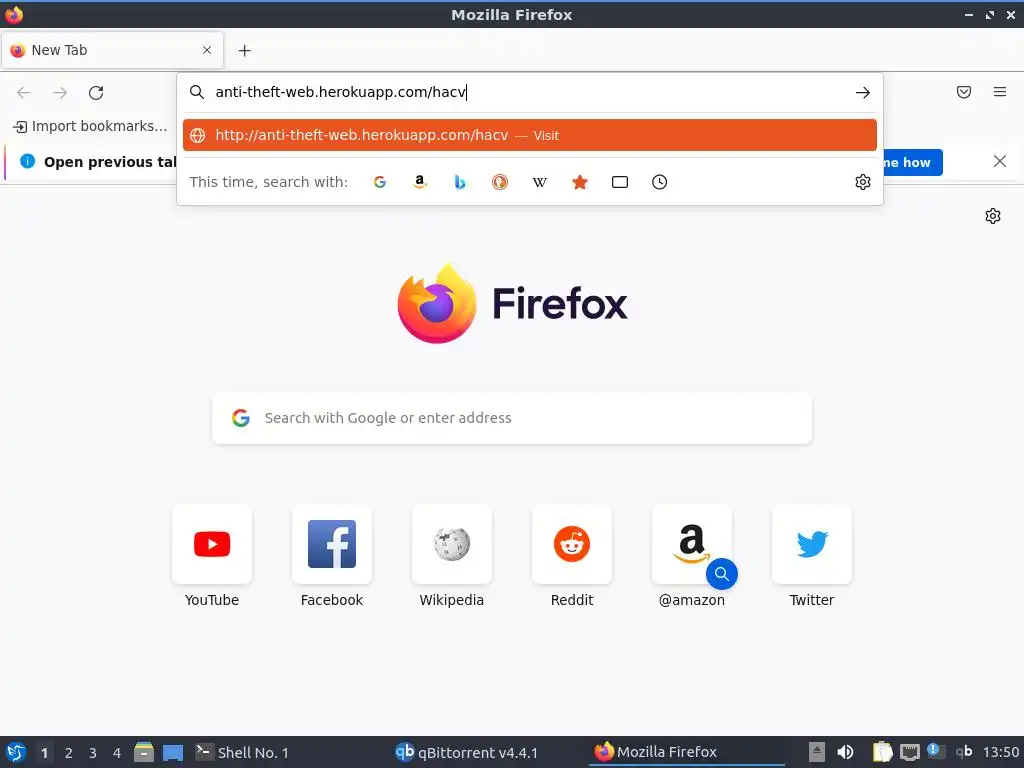Click the 13:50 clock
The image size is (1024, 768).
click(1000, 752)
